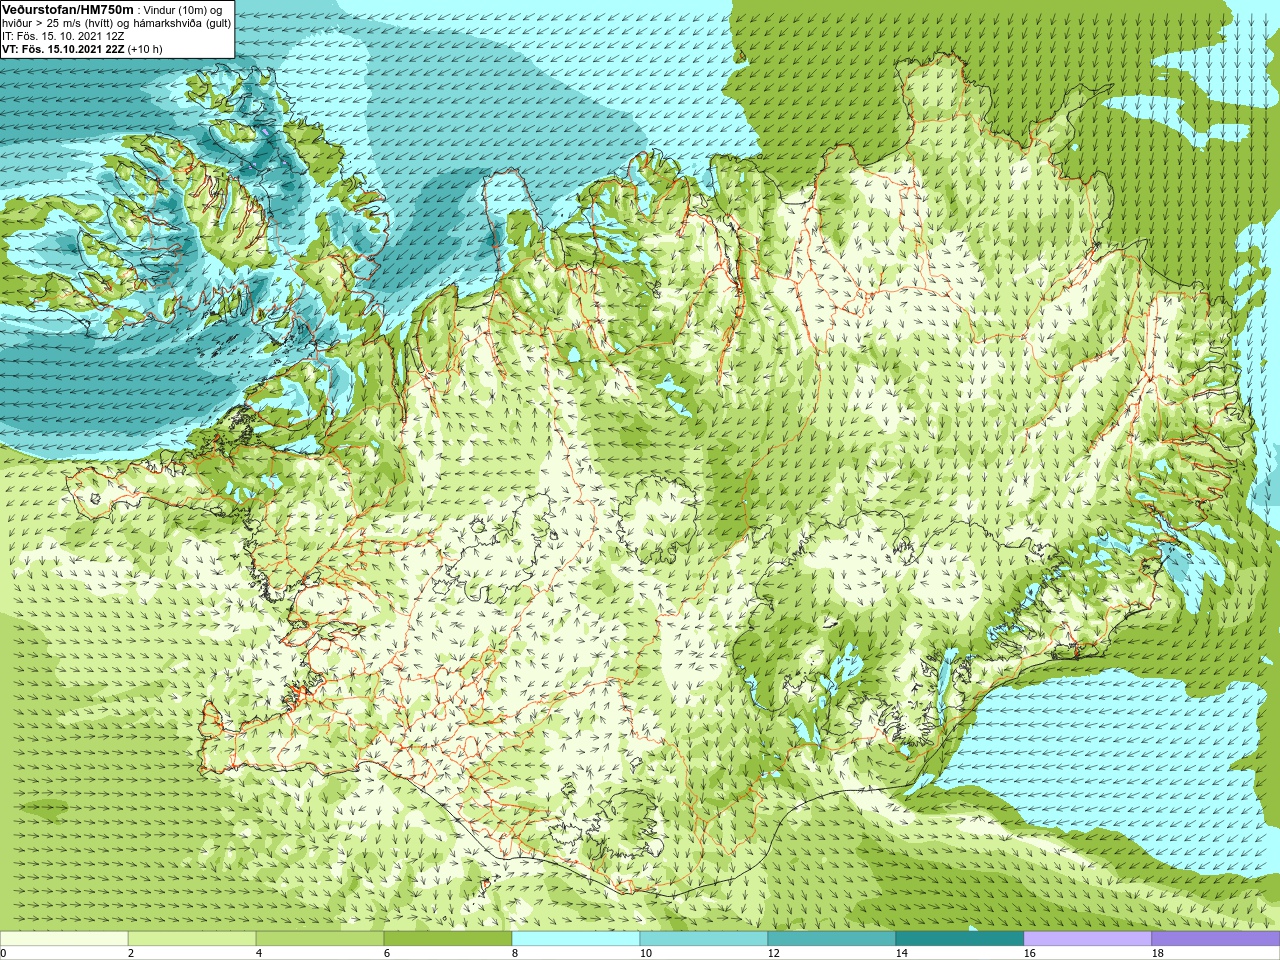This screenshot has height=960, width=1280.
Task: Click the 4–6 m/s green legend swatch
Action: tap(320, 939)
